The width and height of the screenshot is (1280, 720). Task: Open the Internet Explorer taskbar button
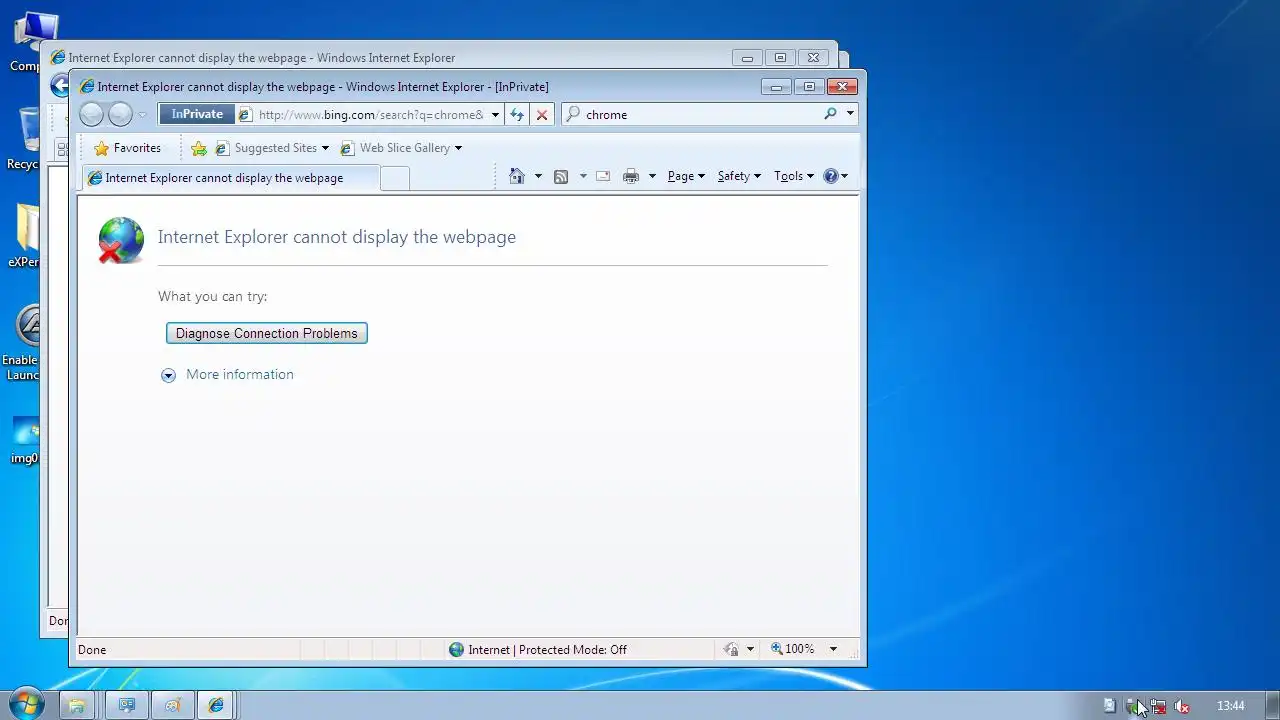(216, 705)
